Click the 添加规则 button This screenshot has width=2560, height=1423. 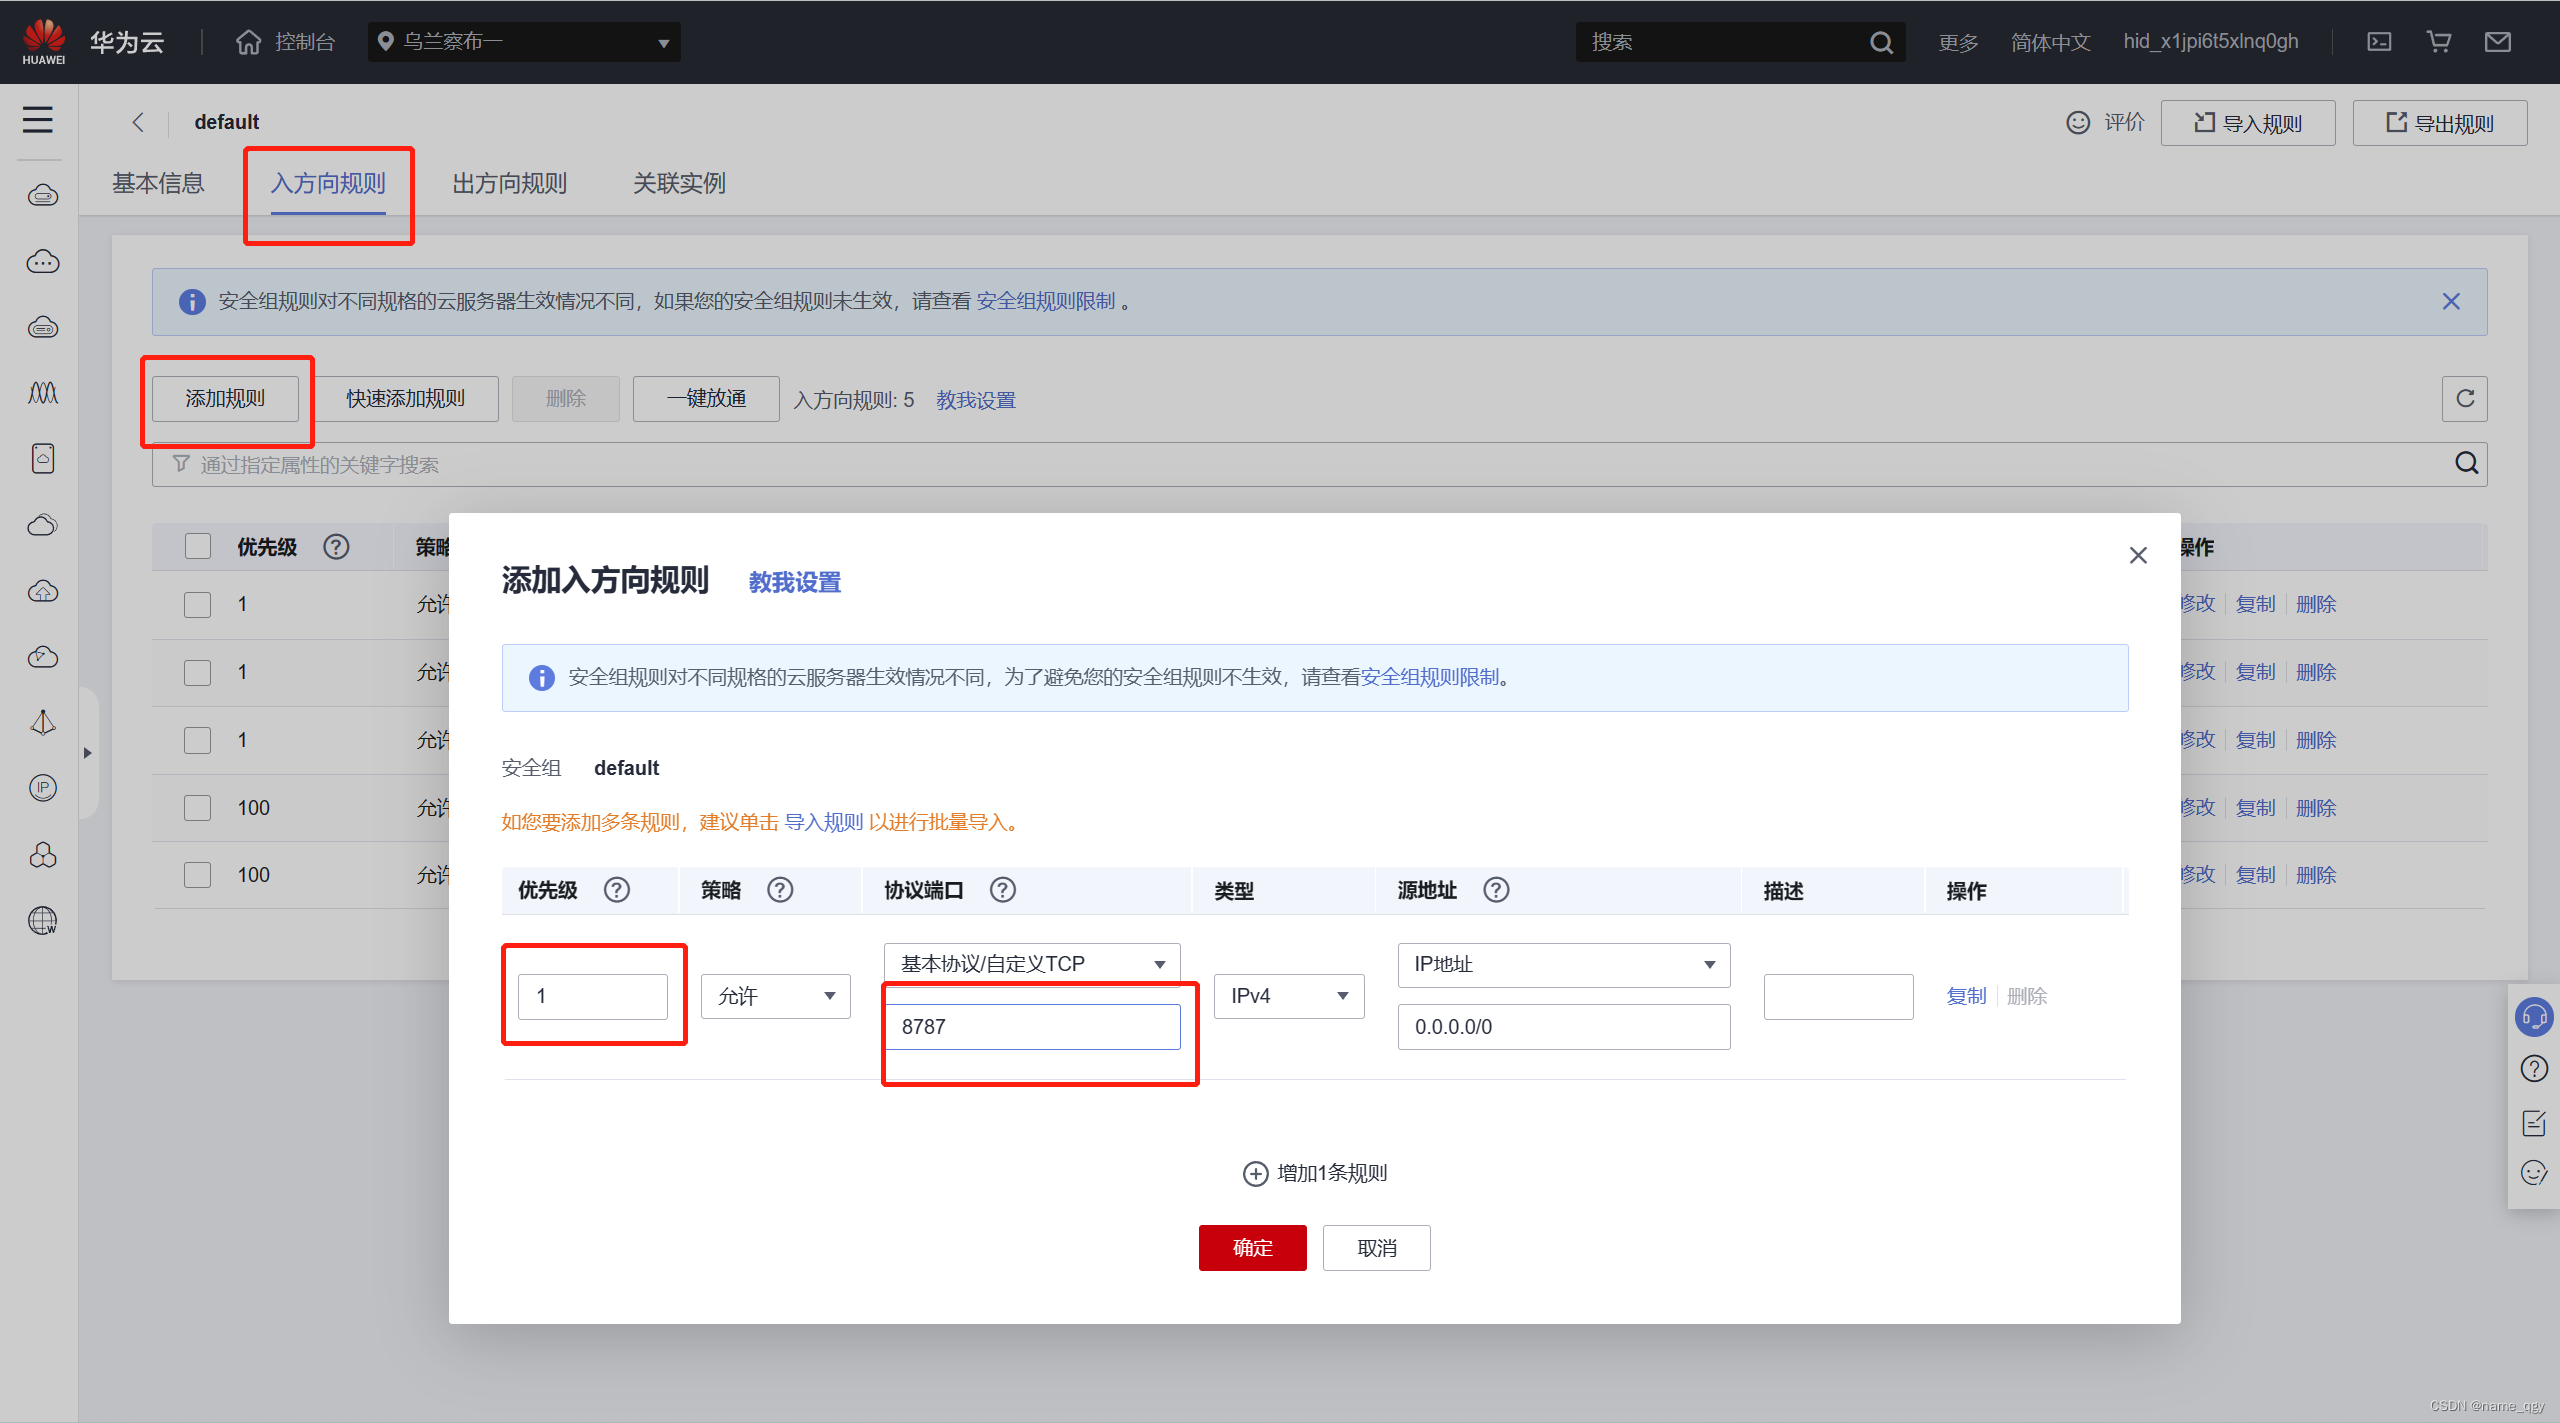pos(225,399)
